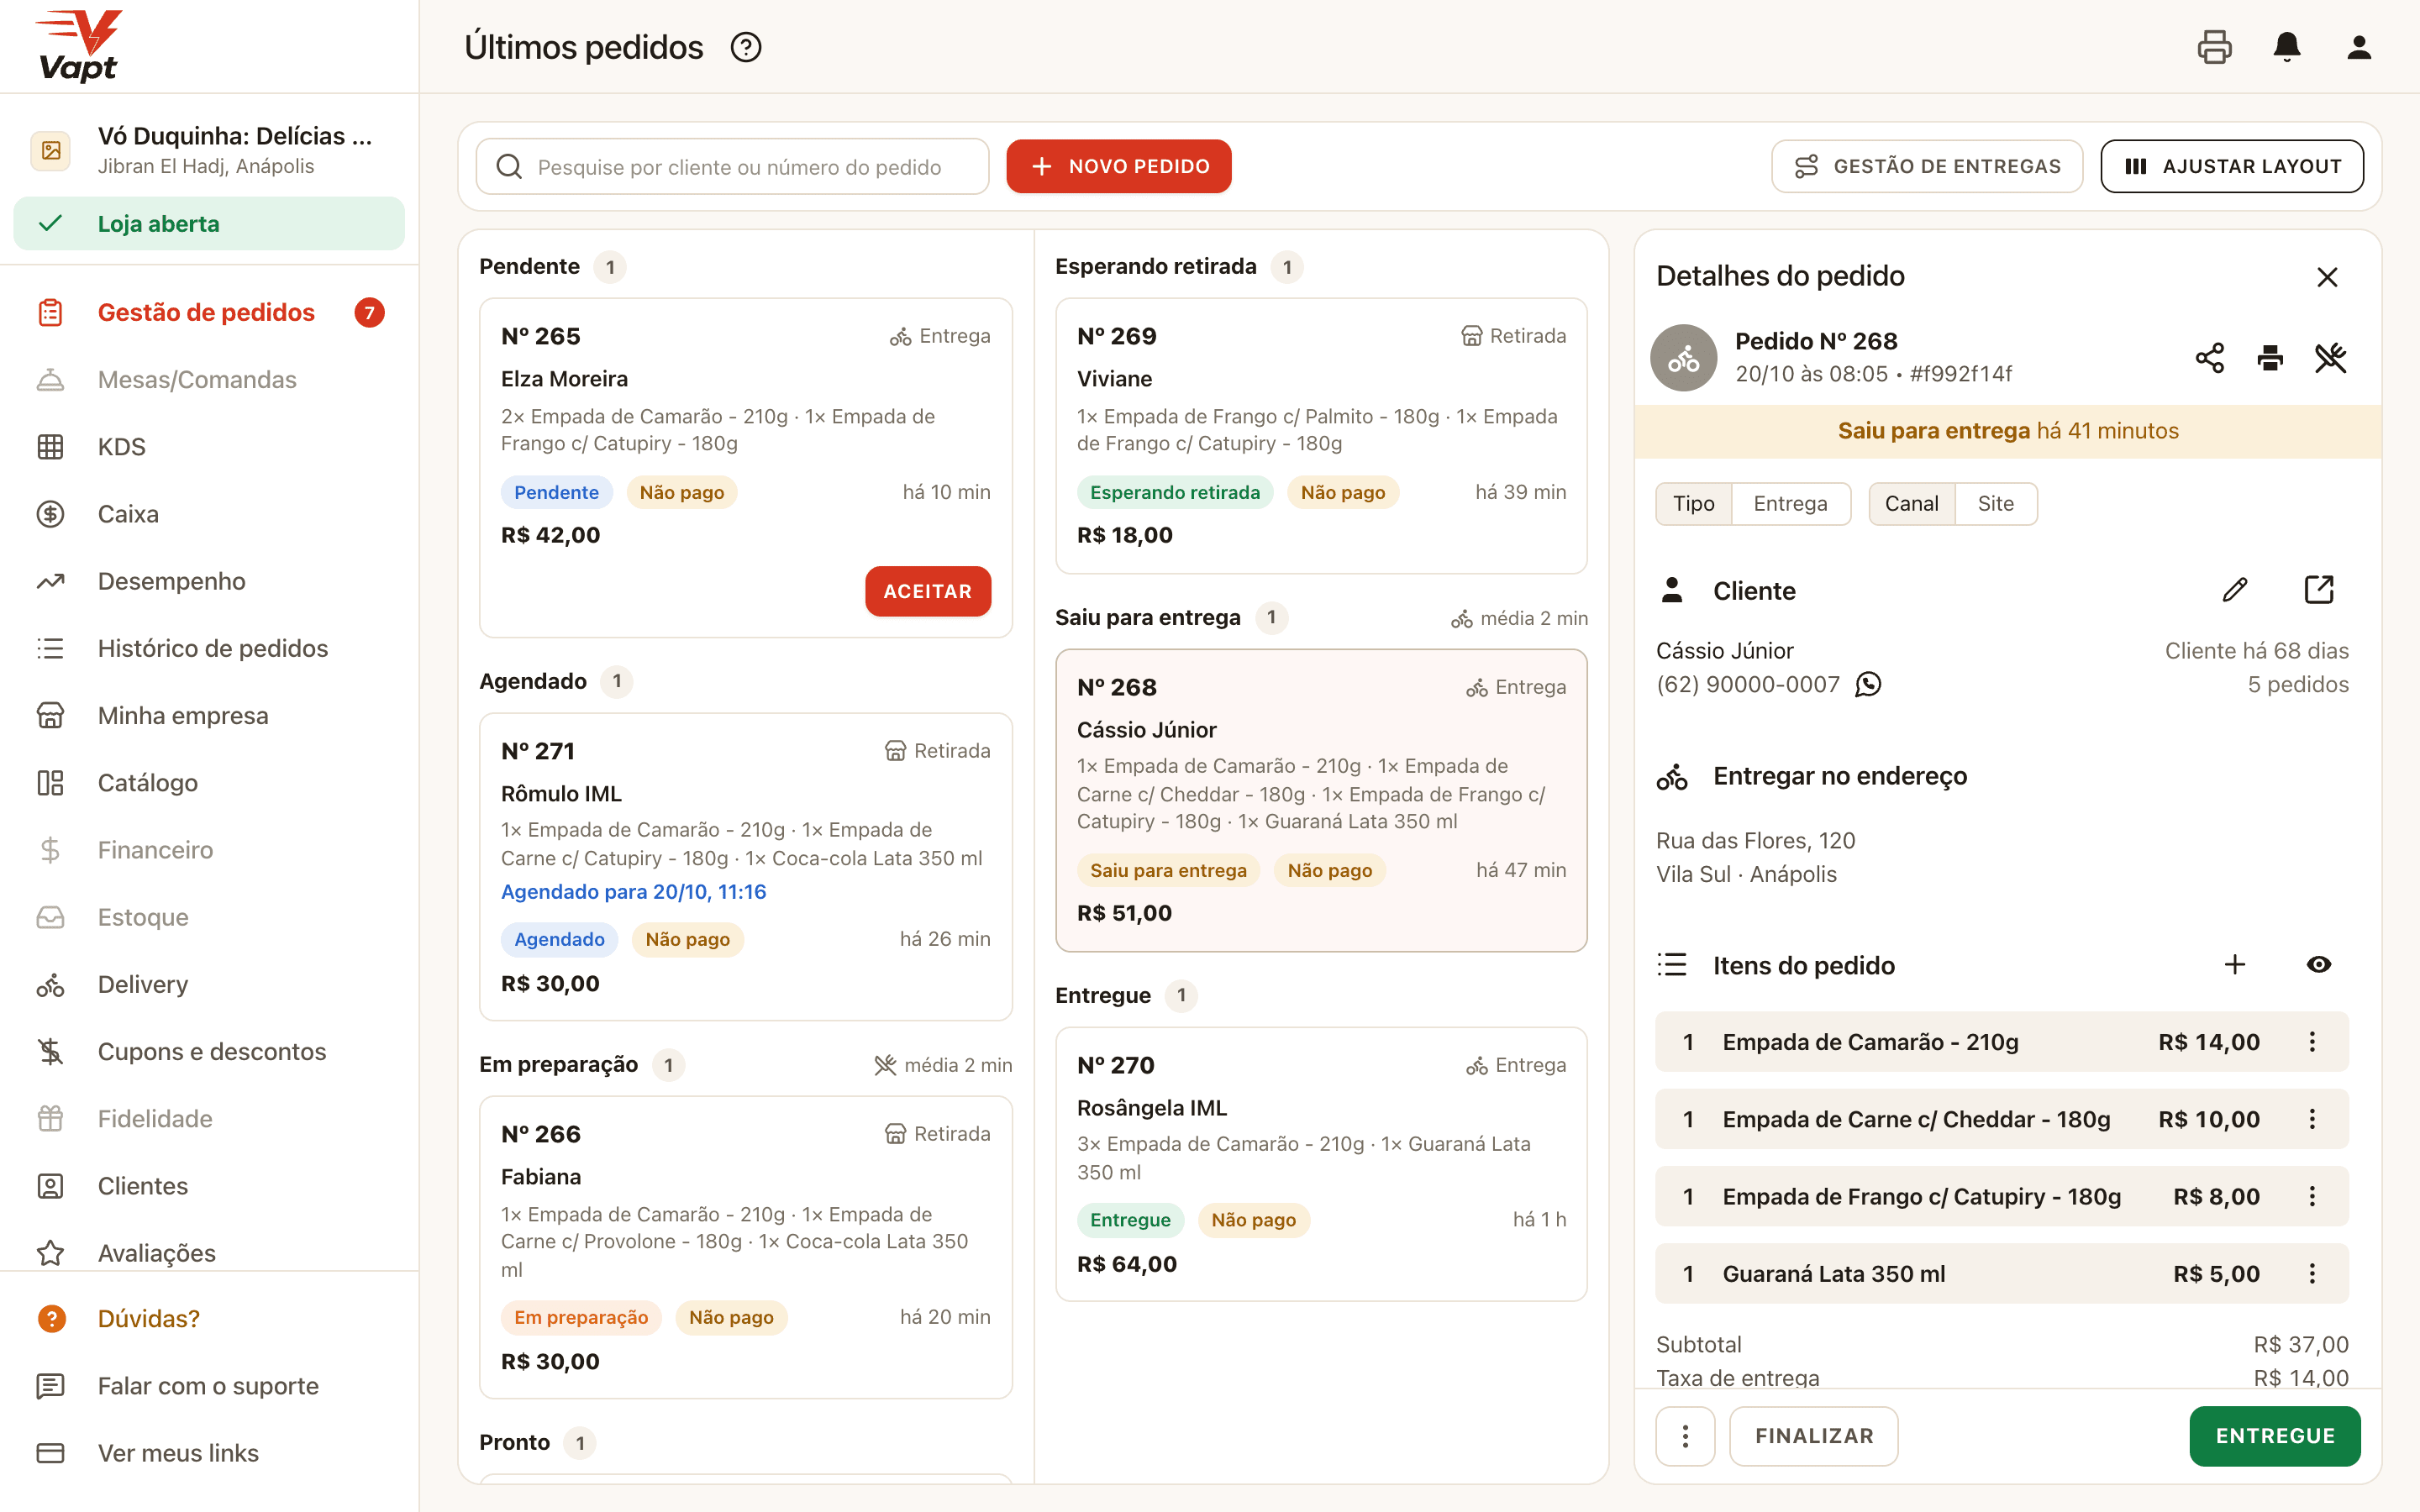Open more actions menu beside Finalizar
The image size is (2420, 1512).
click(1685, 1436)
